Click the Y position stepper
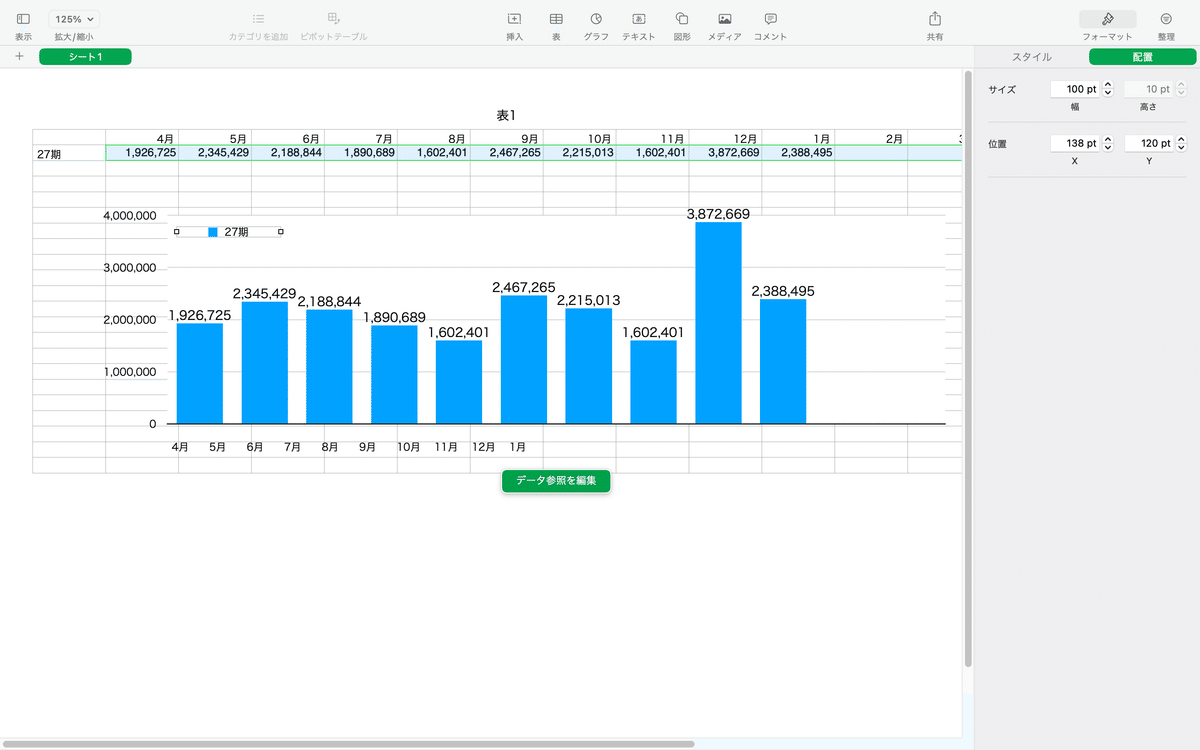The width and height of the screenshot is (1200, 750). pos(1181,143)
